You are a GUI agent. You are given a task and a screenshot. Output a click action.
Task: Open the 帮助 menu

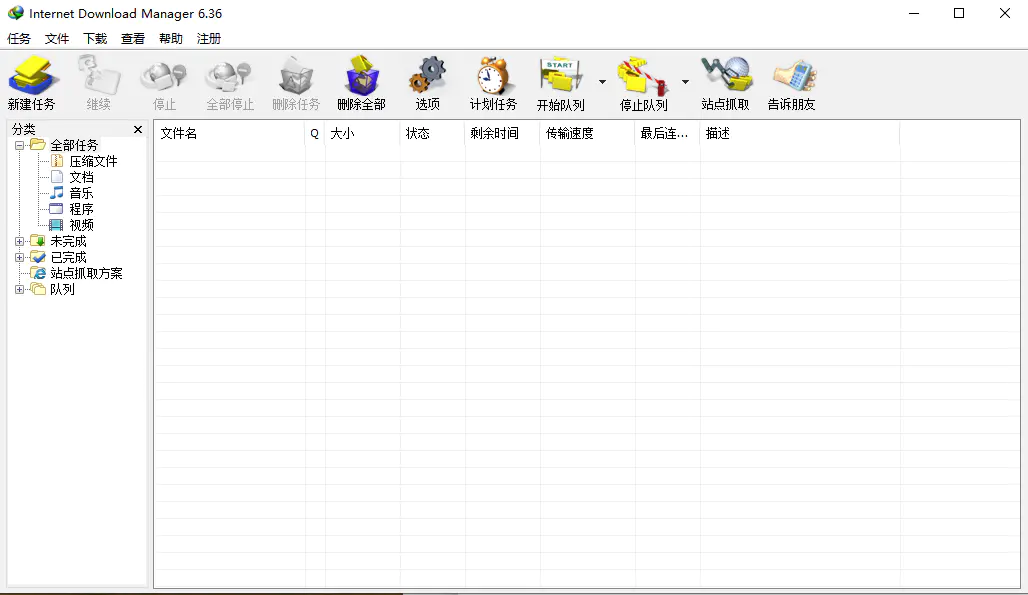pyautogui.click(x=171, y=39)
